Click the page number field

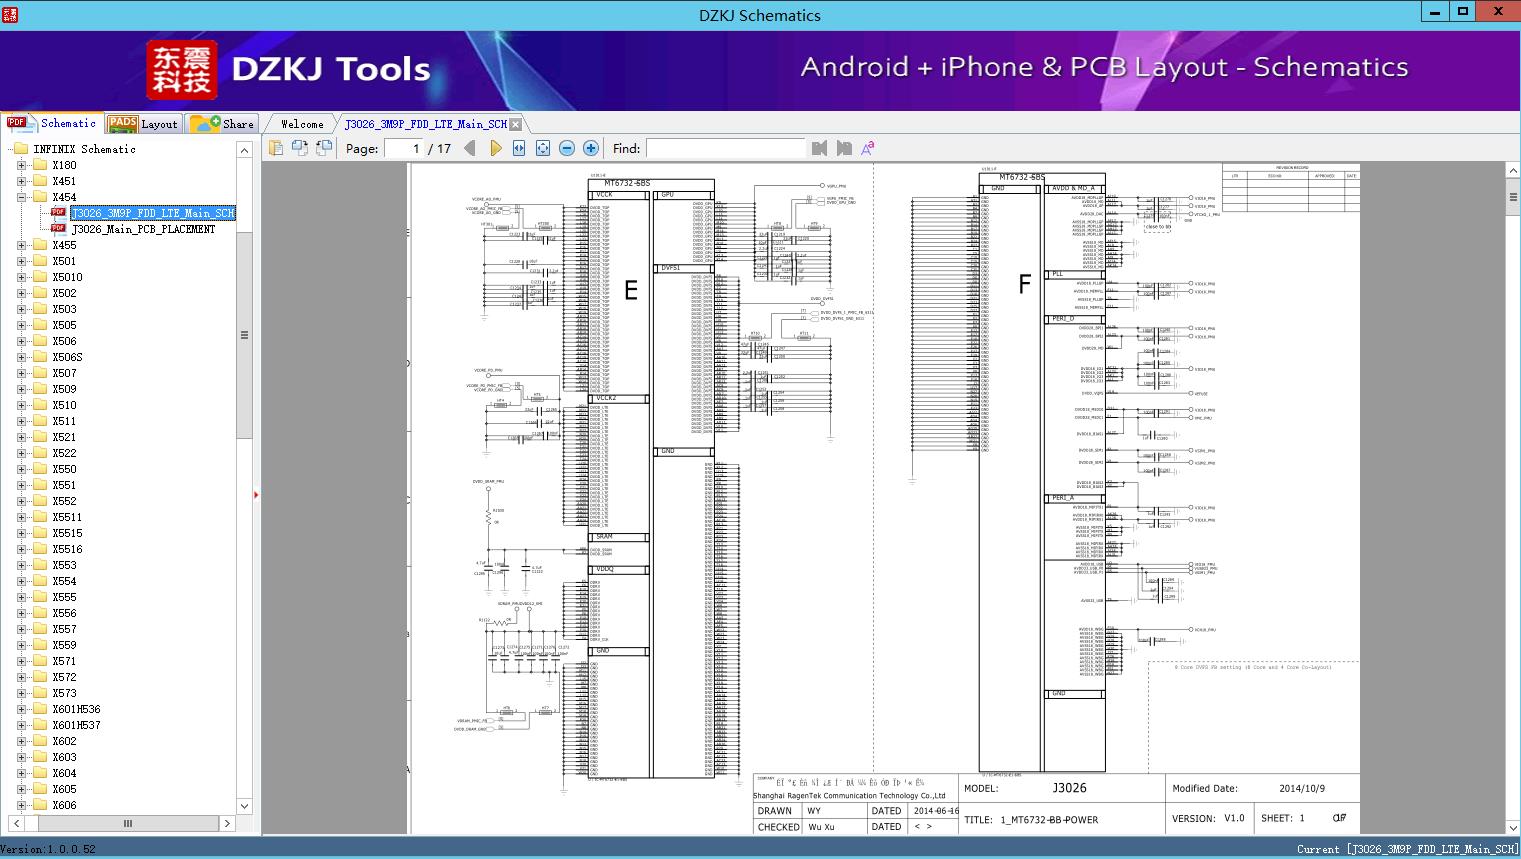click(x=404, y=148)
